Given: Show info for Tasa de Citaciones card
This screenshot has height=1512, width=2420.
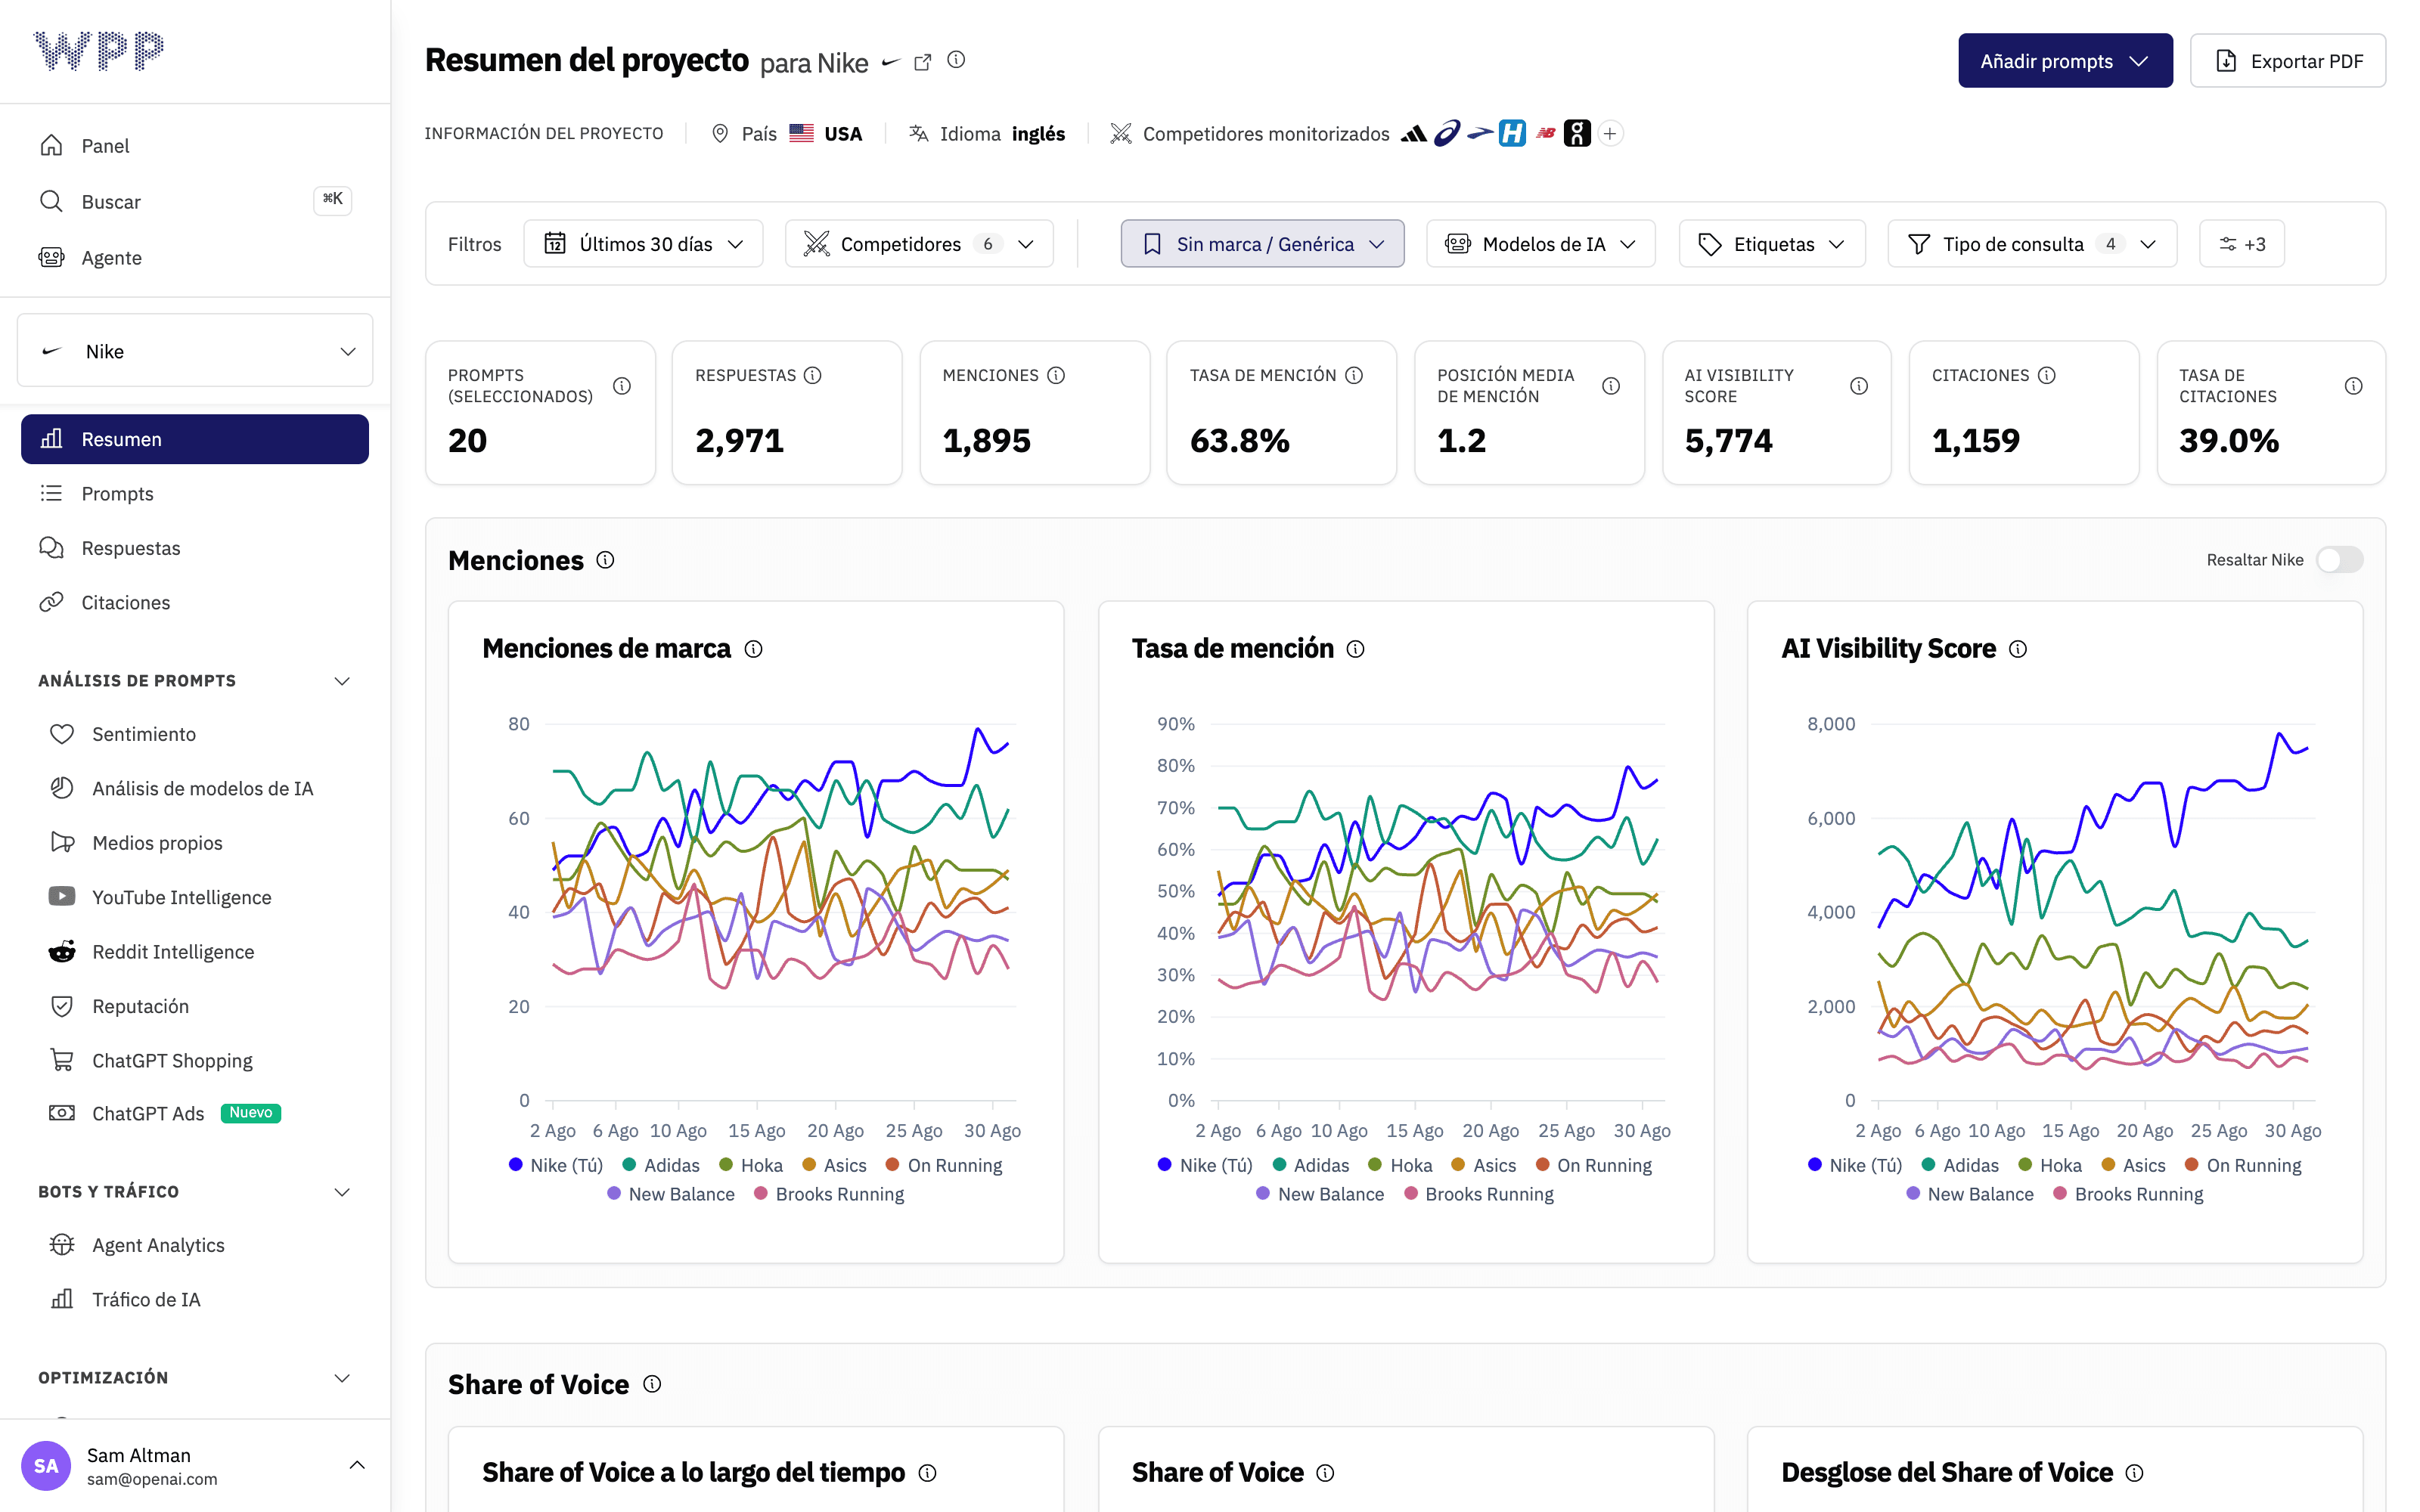Looking at the screenshot, I should tap(2354, 386).
